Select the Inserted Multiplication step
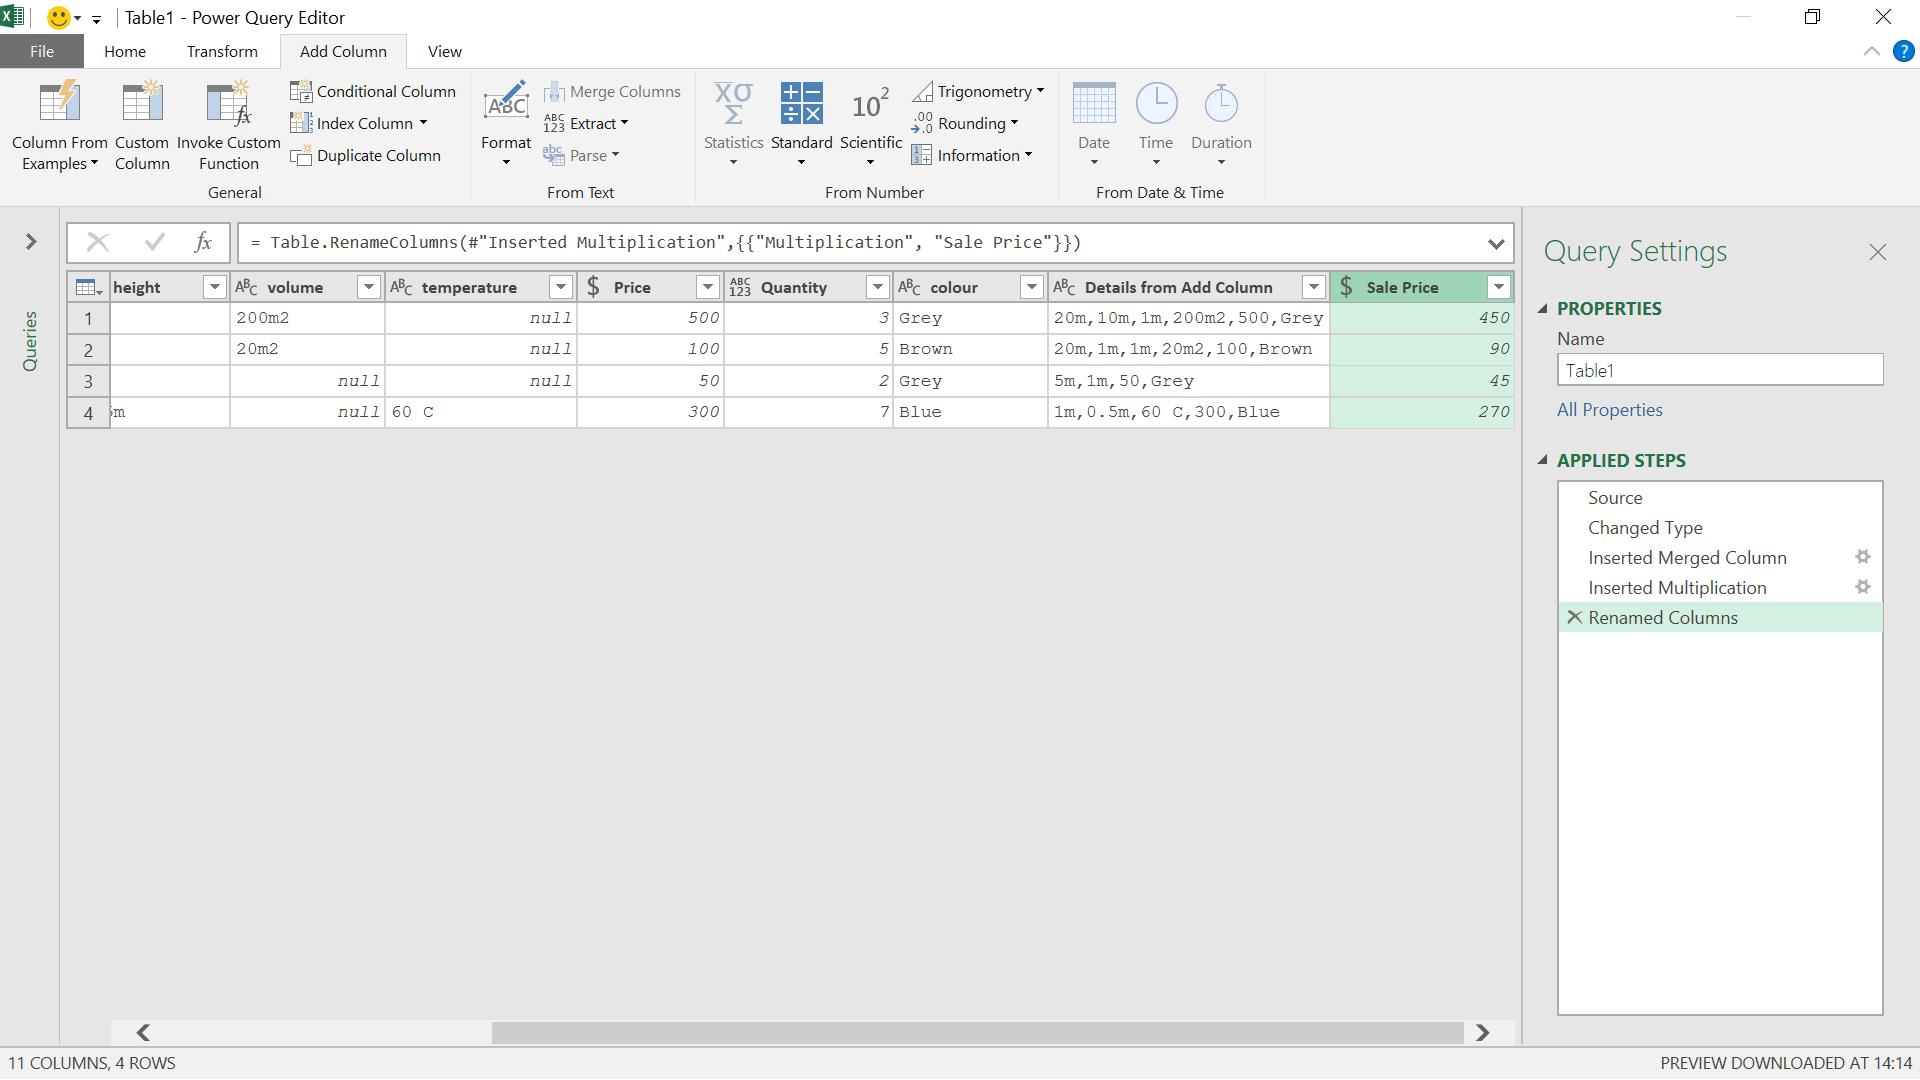The height and width of the screenshot is (1080, 1920). tap(1720, 588)
